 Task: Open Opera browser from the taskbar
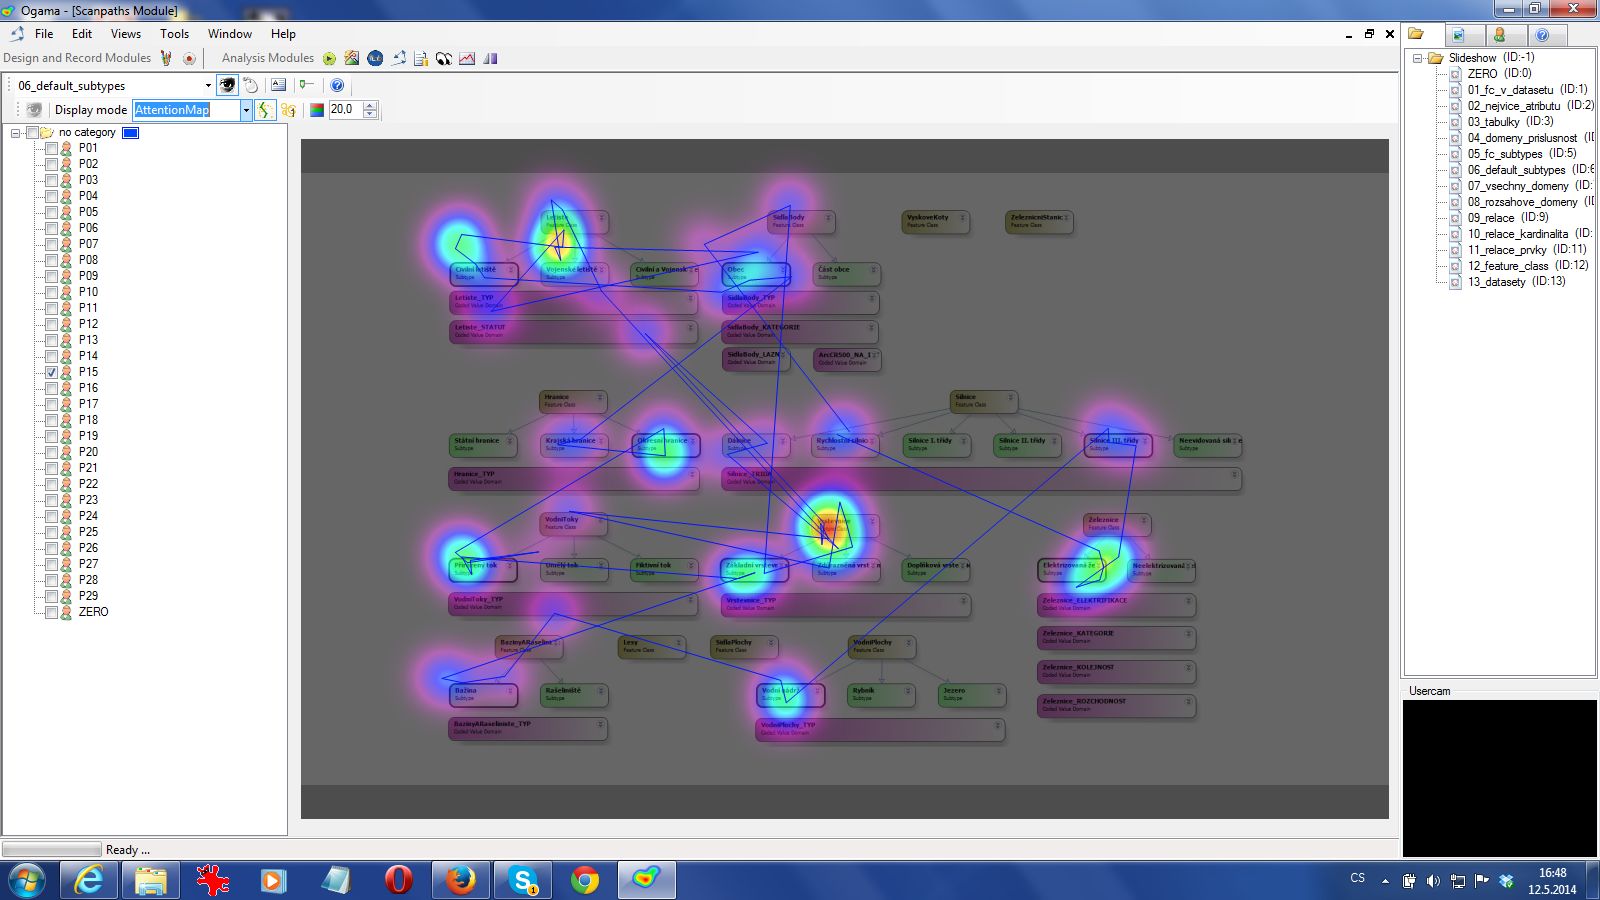(398, 881)
